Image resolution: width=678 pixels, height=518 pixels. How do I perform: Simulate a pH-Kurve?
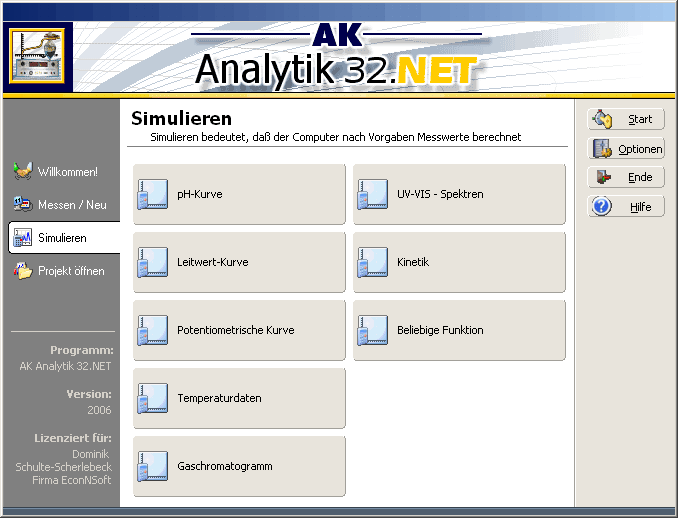click(x=239, y=194)
